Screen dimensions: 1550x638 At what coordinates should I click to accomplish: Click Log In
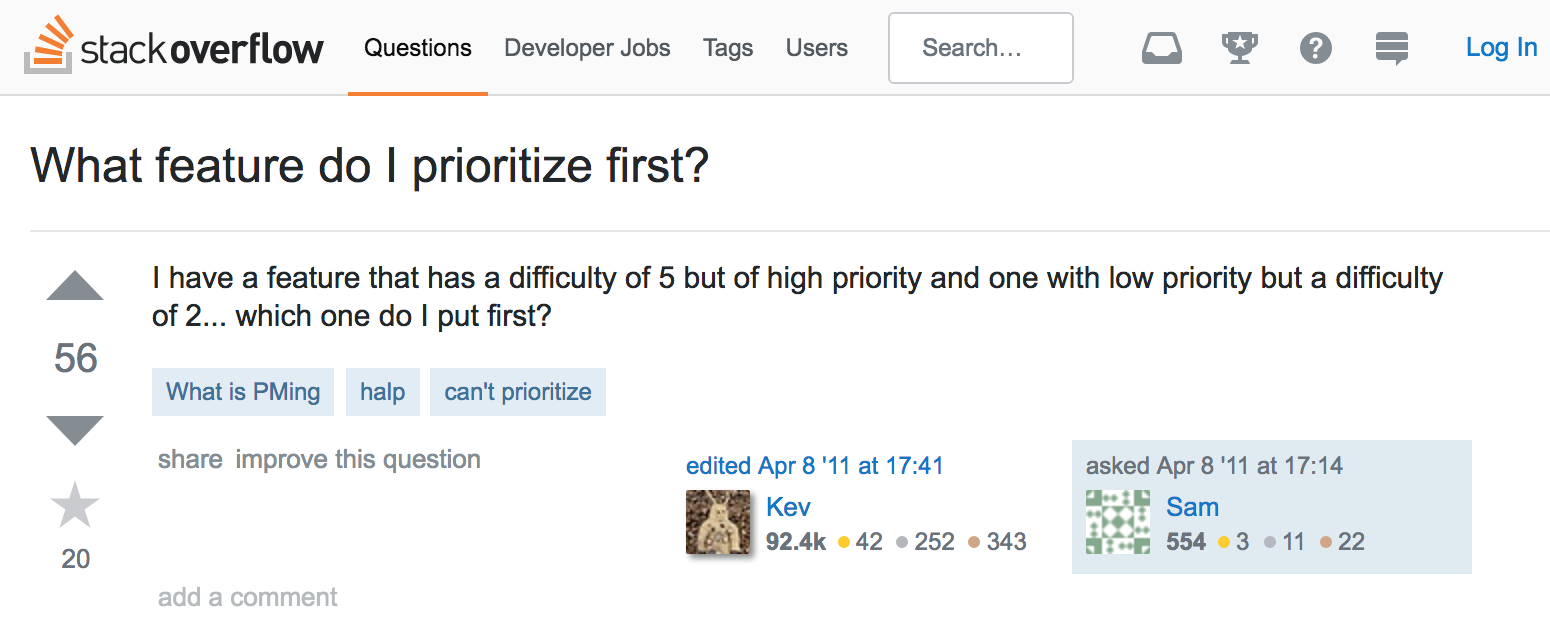coord(1501,47)
